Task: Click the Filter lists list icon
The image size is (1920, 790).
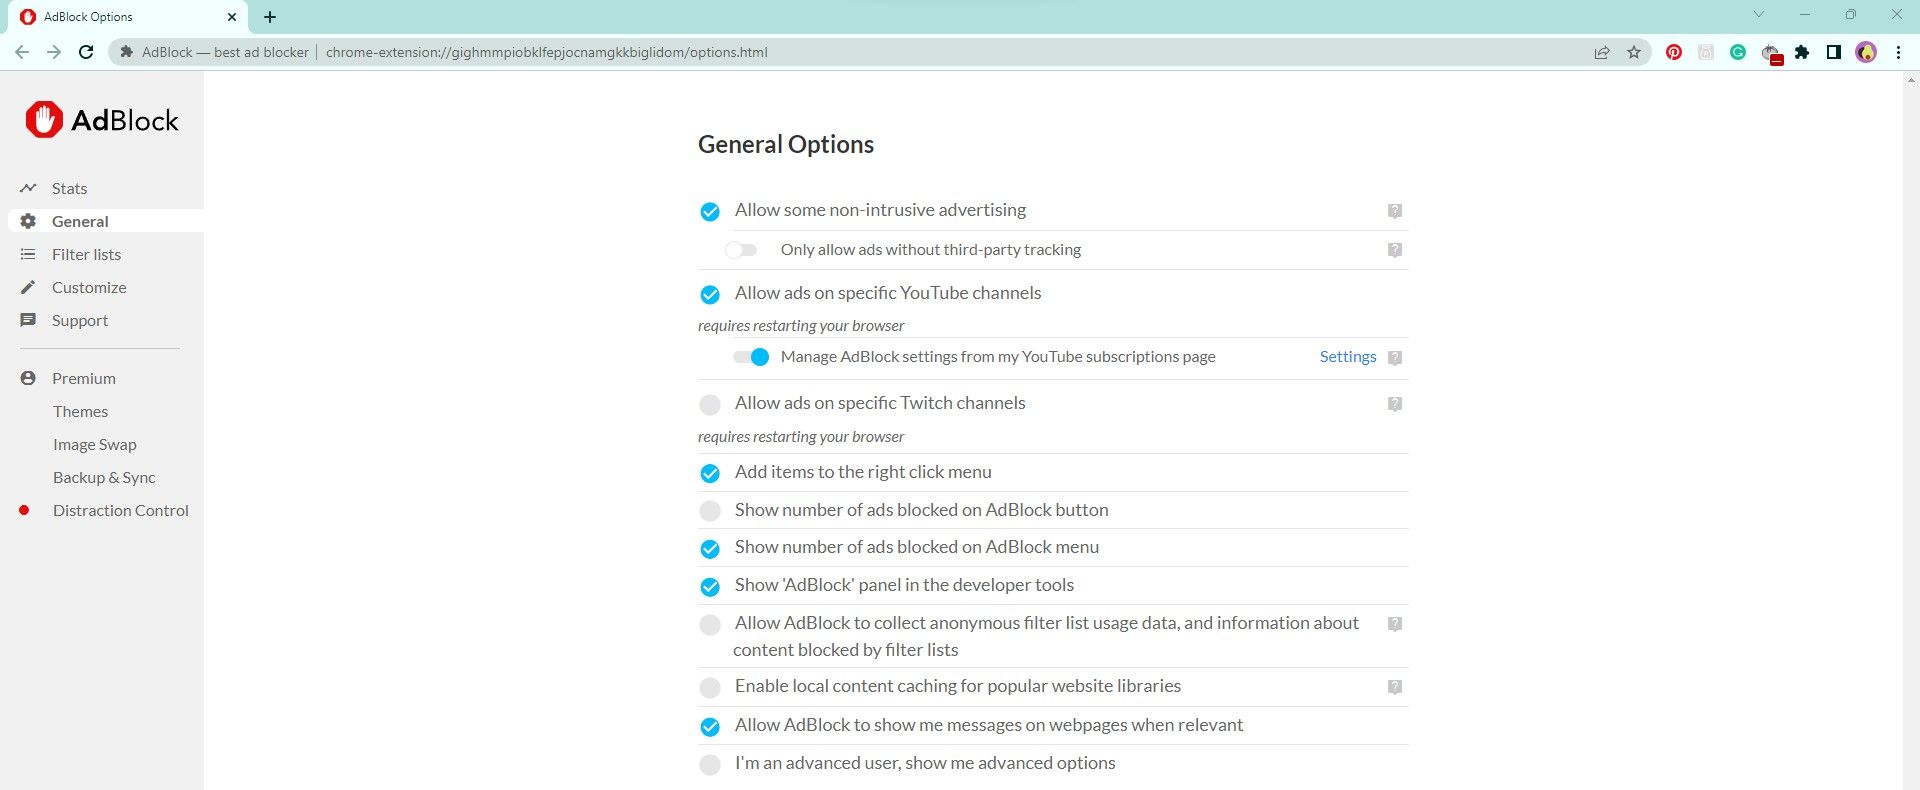Action: coord(28,254)
